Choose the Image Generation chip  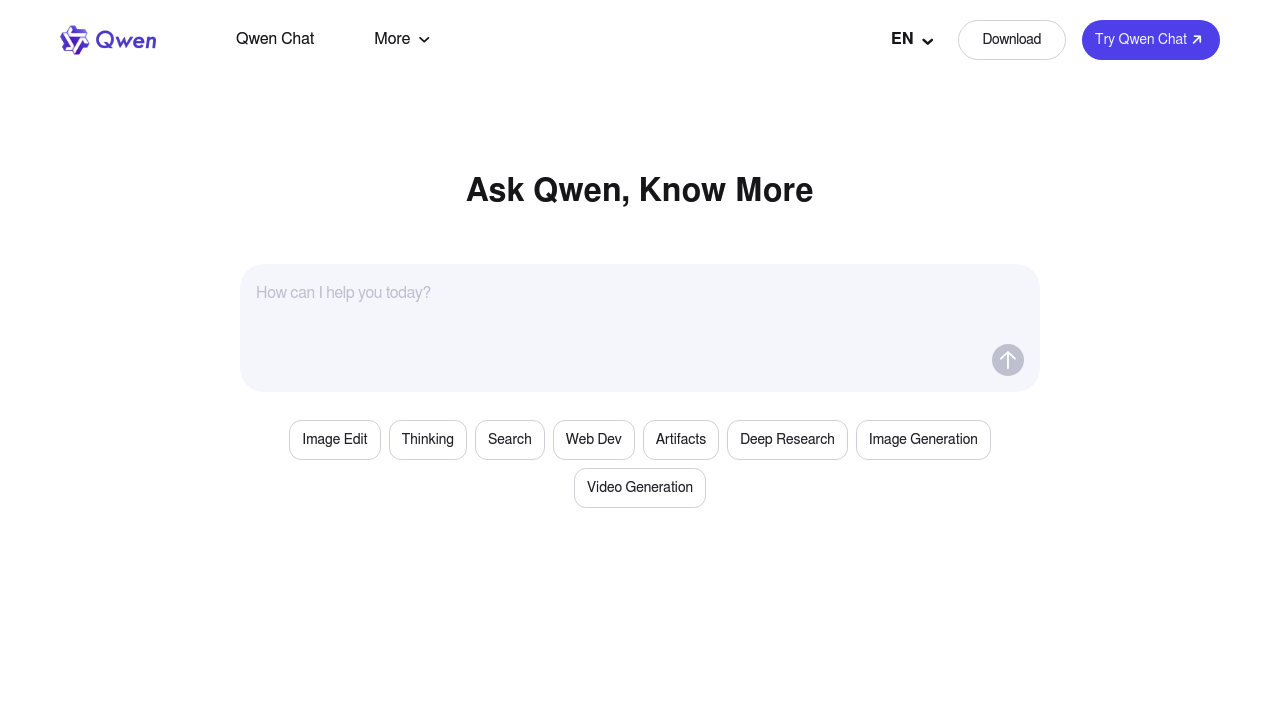tap(923, 440)
